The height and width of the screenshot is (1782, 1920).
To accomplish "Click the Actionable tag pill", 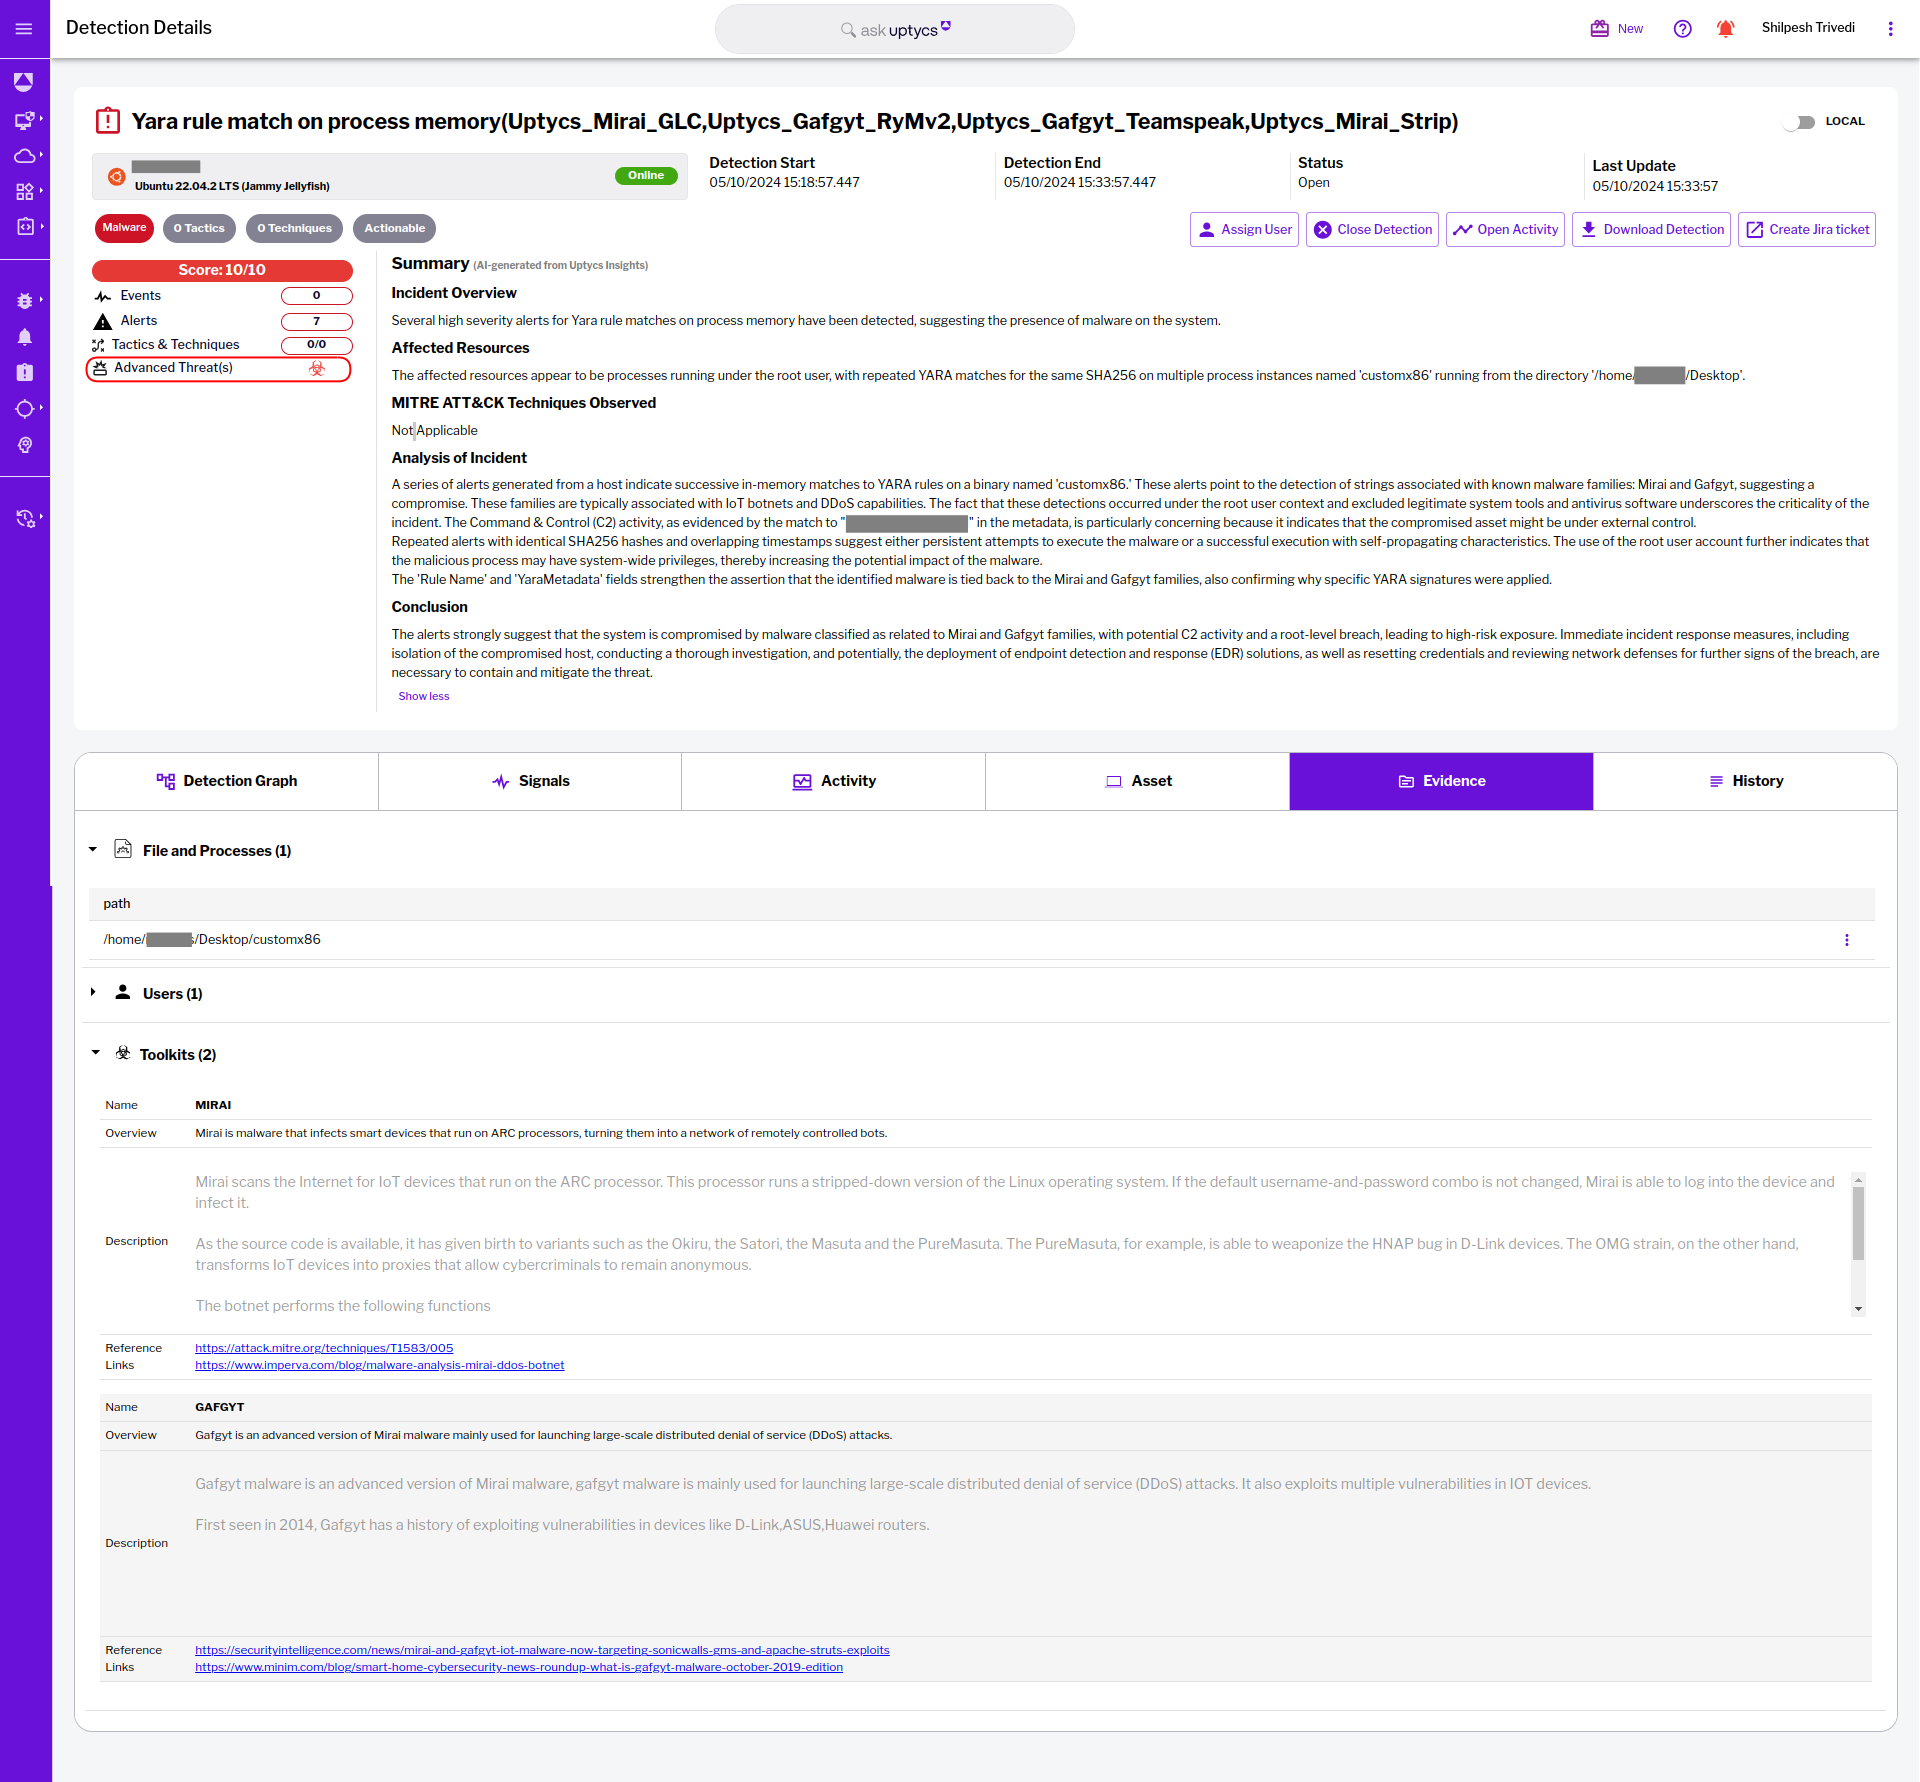I will [394, 228].
